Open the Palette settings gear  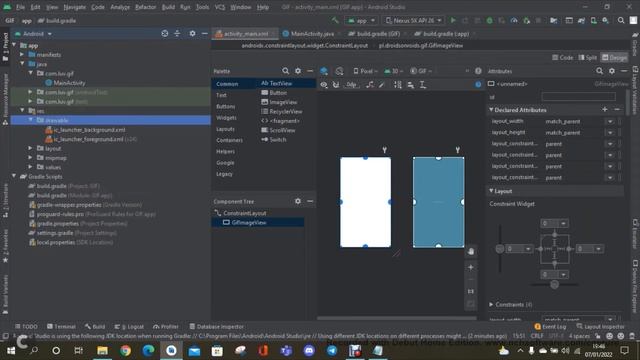pyautogui.click(x=298, y=71)
